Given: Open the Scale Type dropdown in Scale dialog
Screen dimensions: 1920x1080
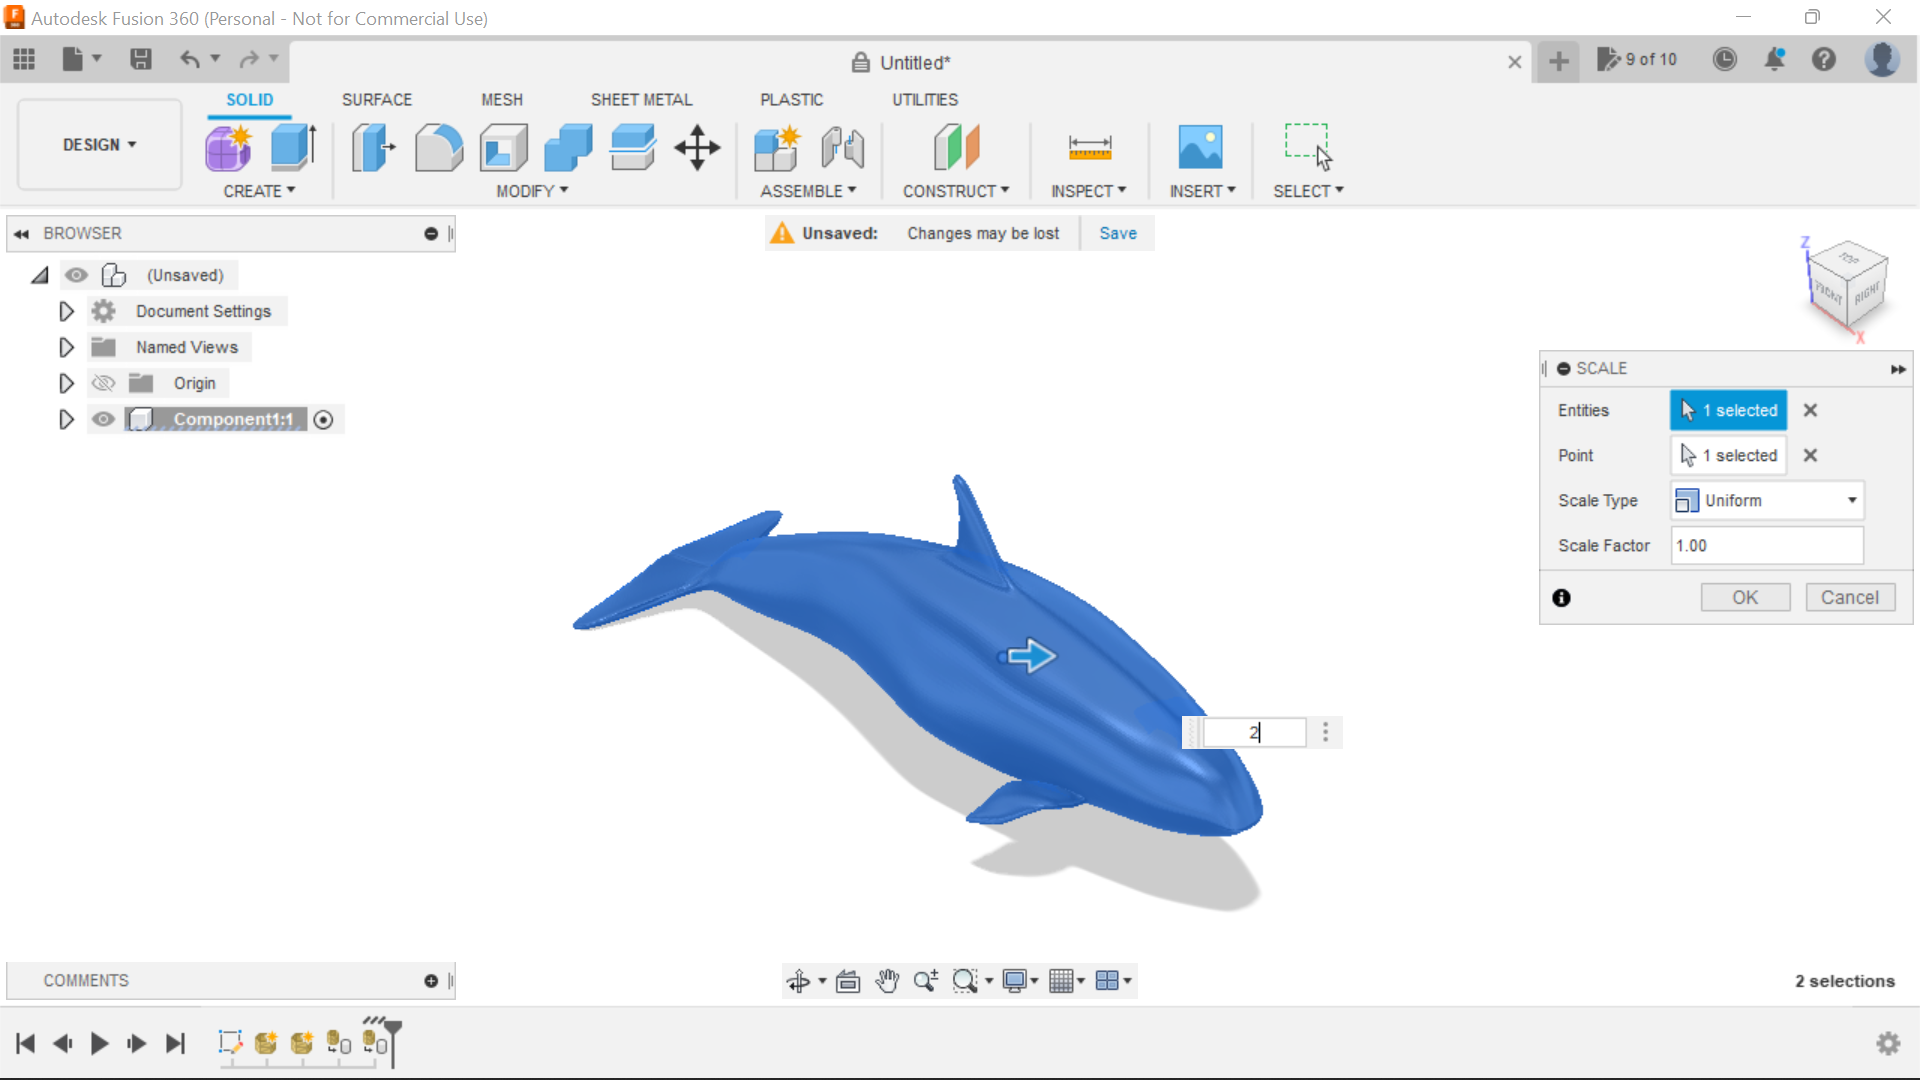Looking at the screenshot, I should [x=1849, y=500].
